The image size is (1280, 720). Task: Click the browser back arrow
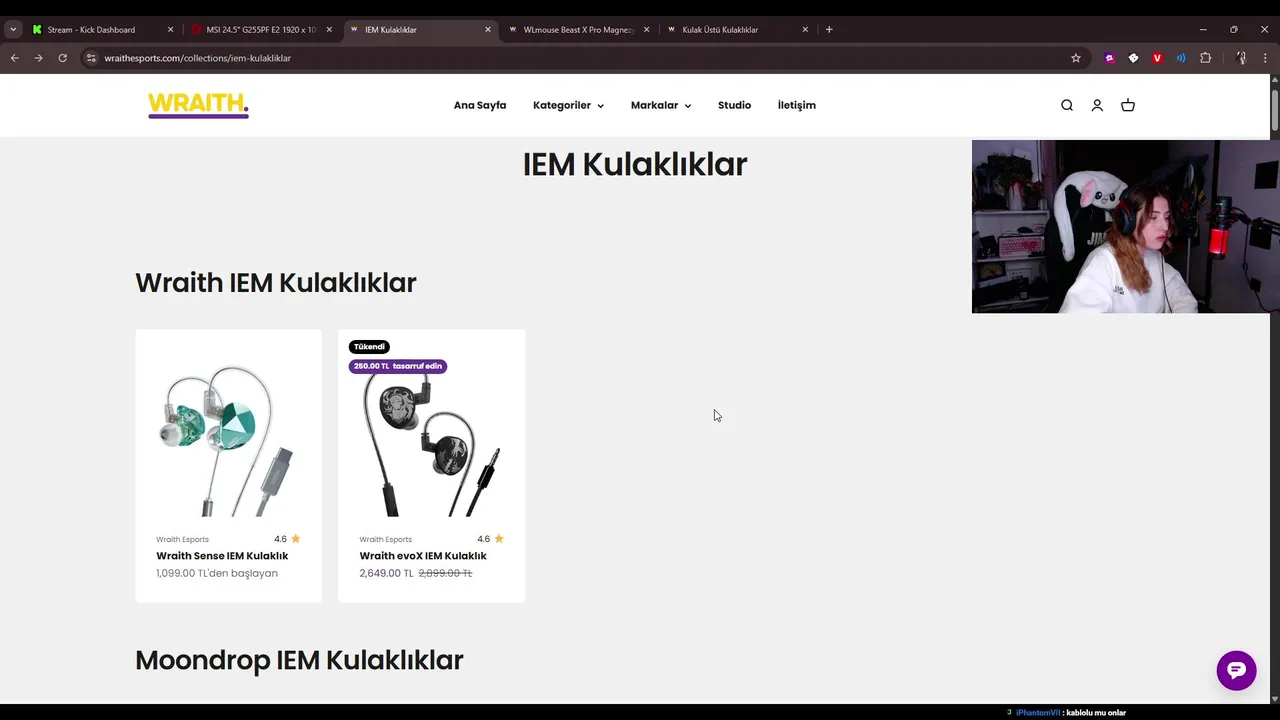[x=14, y=58]
